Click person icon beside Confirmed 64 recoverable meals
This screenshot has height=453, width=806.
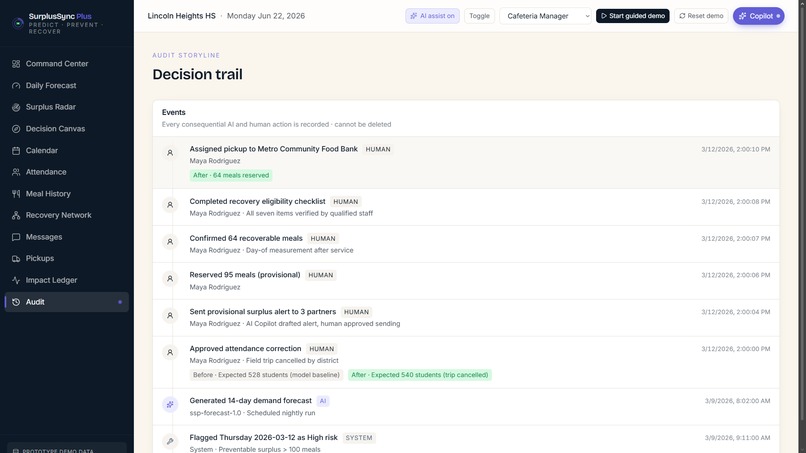170,242
